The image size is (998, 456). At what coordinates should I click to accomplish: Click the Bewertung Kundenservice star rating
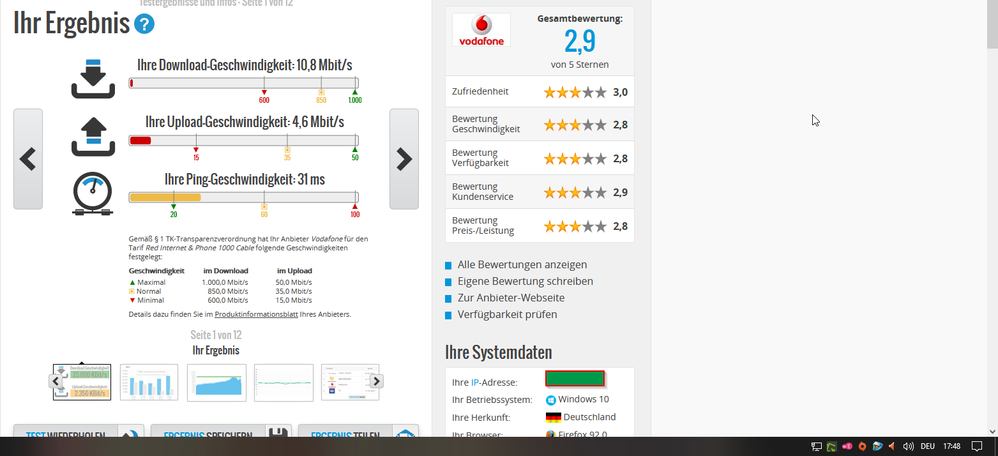point(575,192)
